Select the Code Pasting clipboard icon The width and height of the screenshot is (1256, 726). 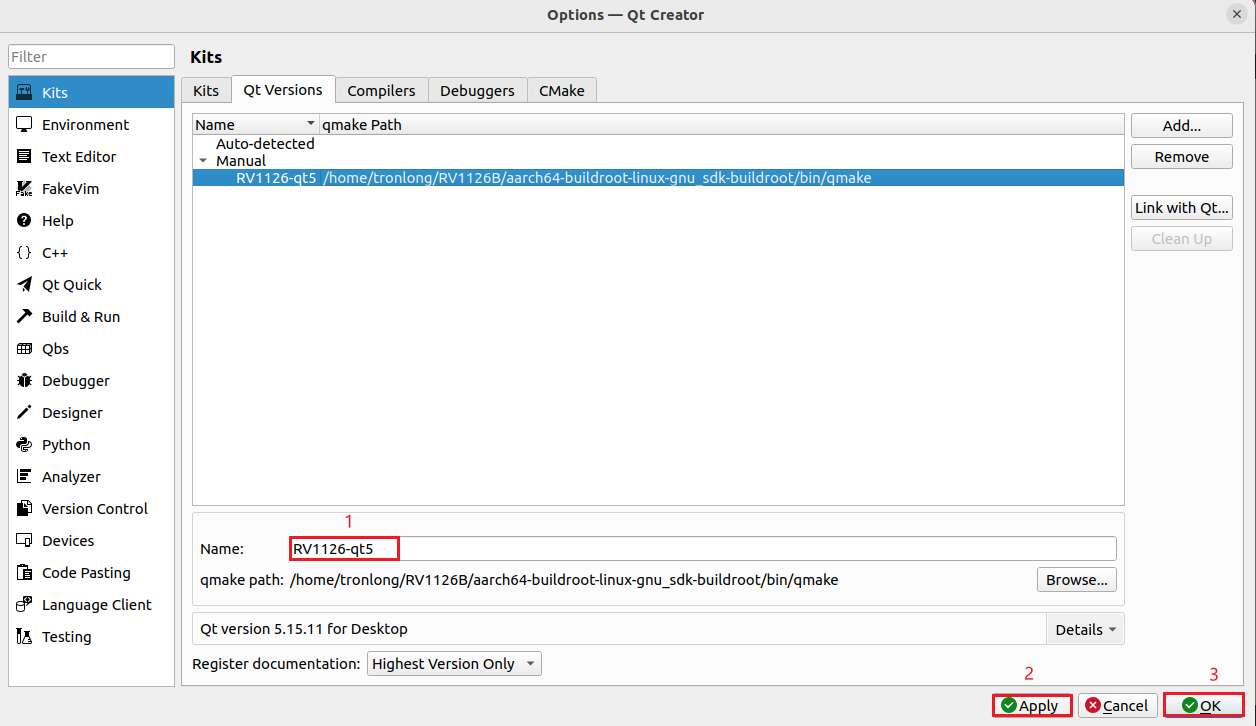click(25, 573)
